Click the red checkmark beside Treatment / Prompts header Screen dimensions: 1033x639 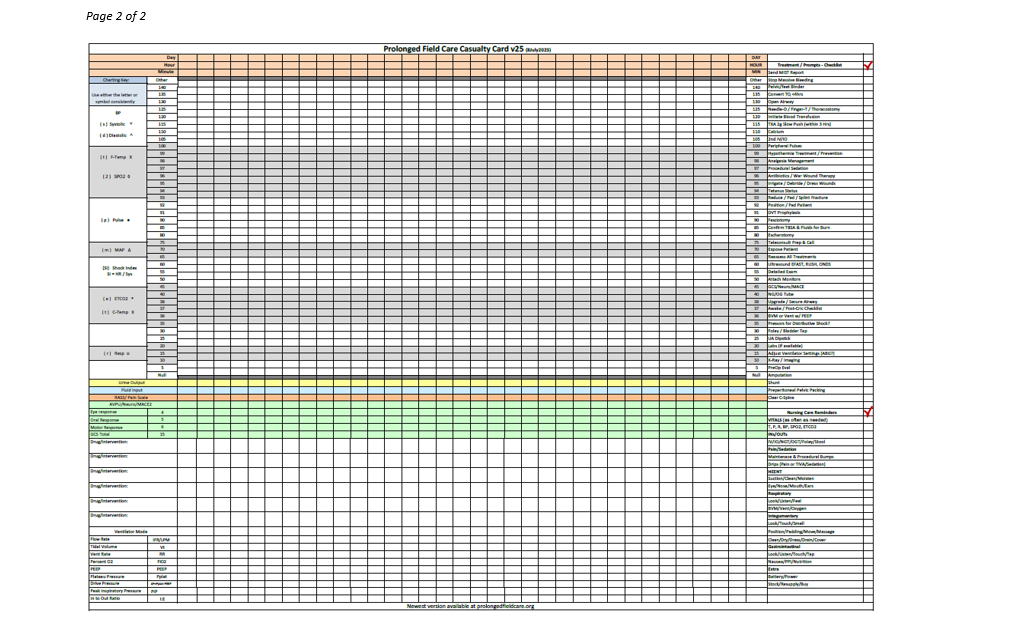click(867, 65)
